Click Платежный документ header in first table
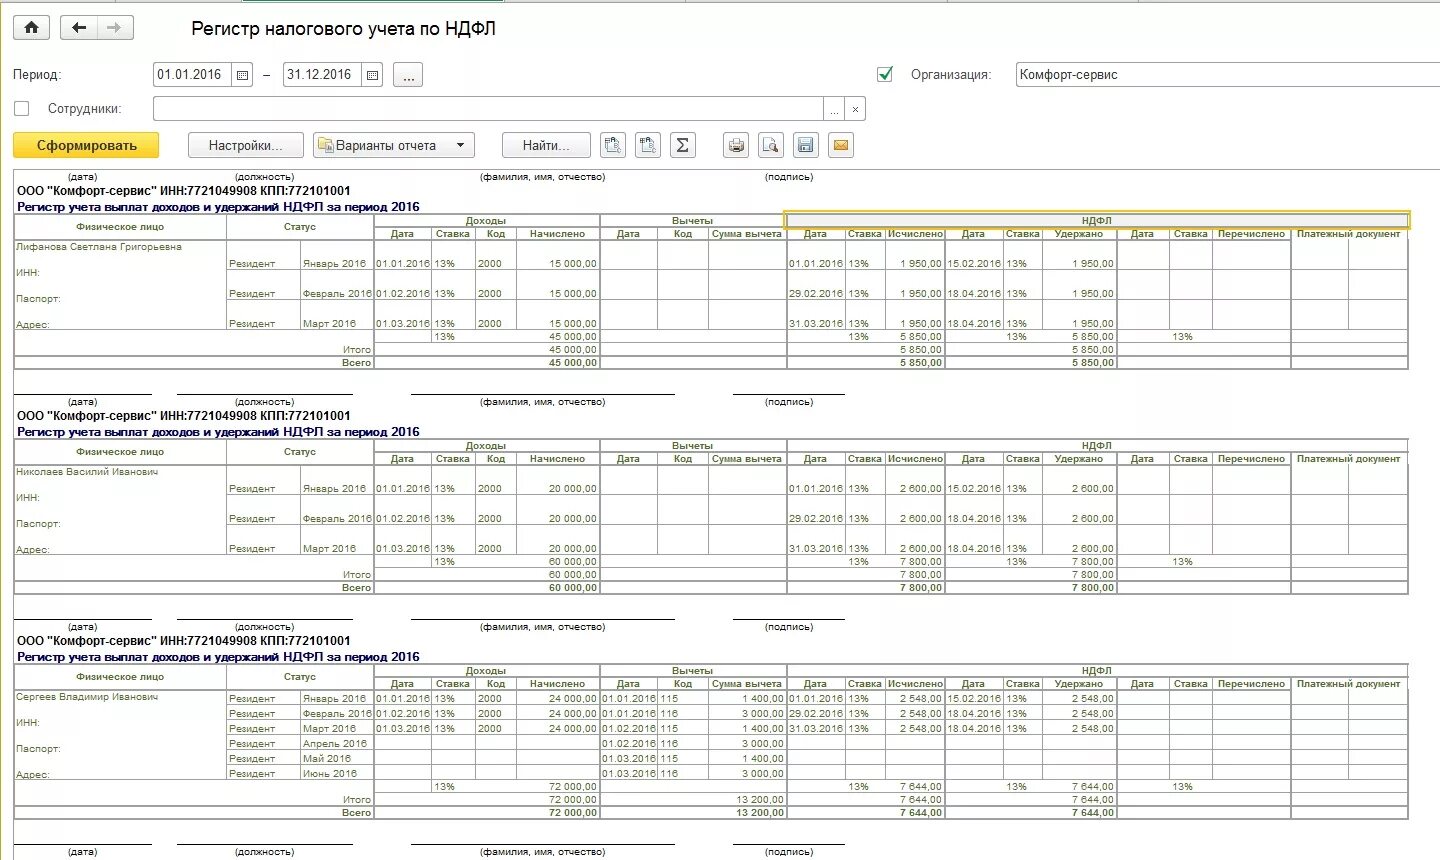 pyautogui.click(x=1349, y=233)
